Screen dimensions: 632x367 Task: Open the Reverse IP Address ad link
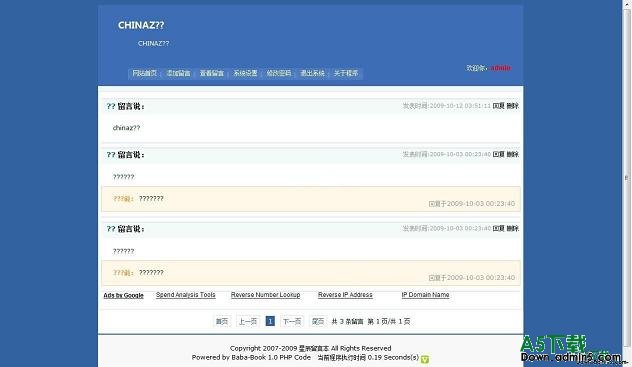345,295
